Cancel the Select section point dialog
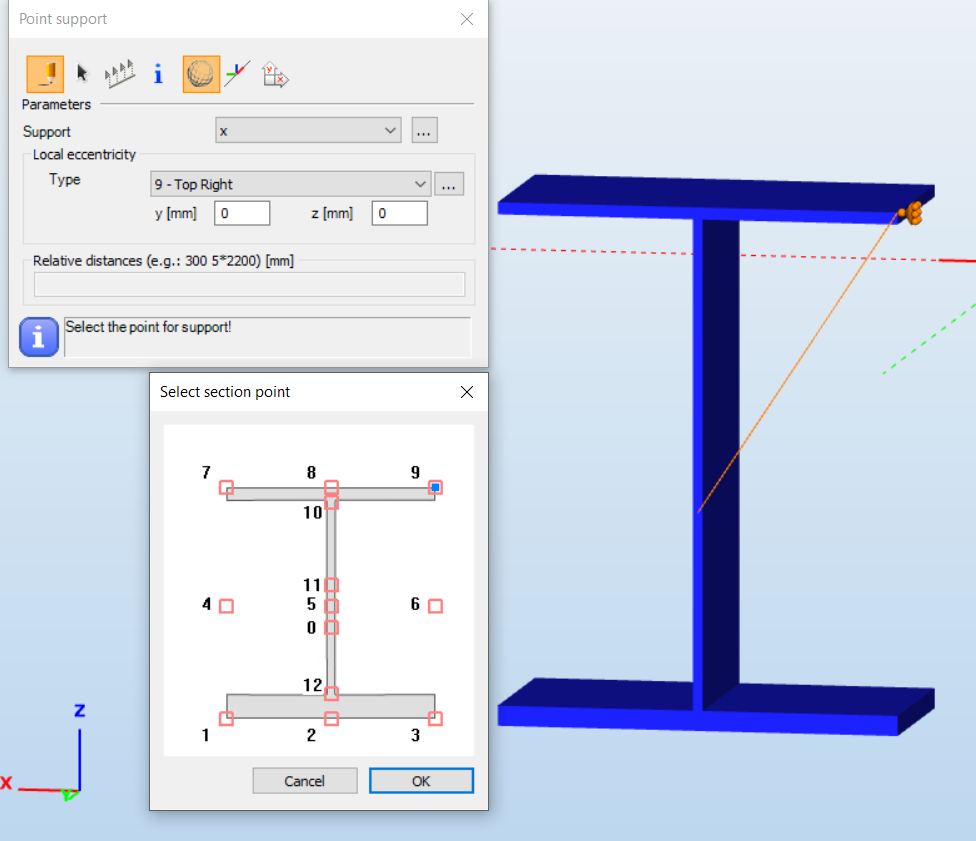The image size is (976, 841). point(304,781)
